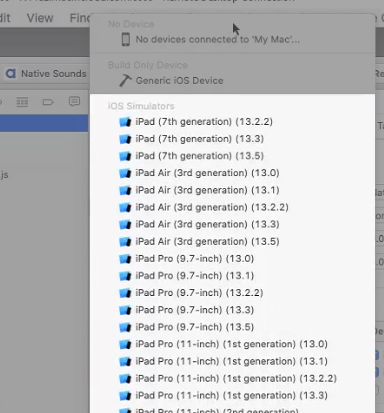Select iPad Pro (9.7-inch) (13.3)
This screenshot has height=413, width=384.
point(232,310)
